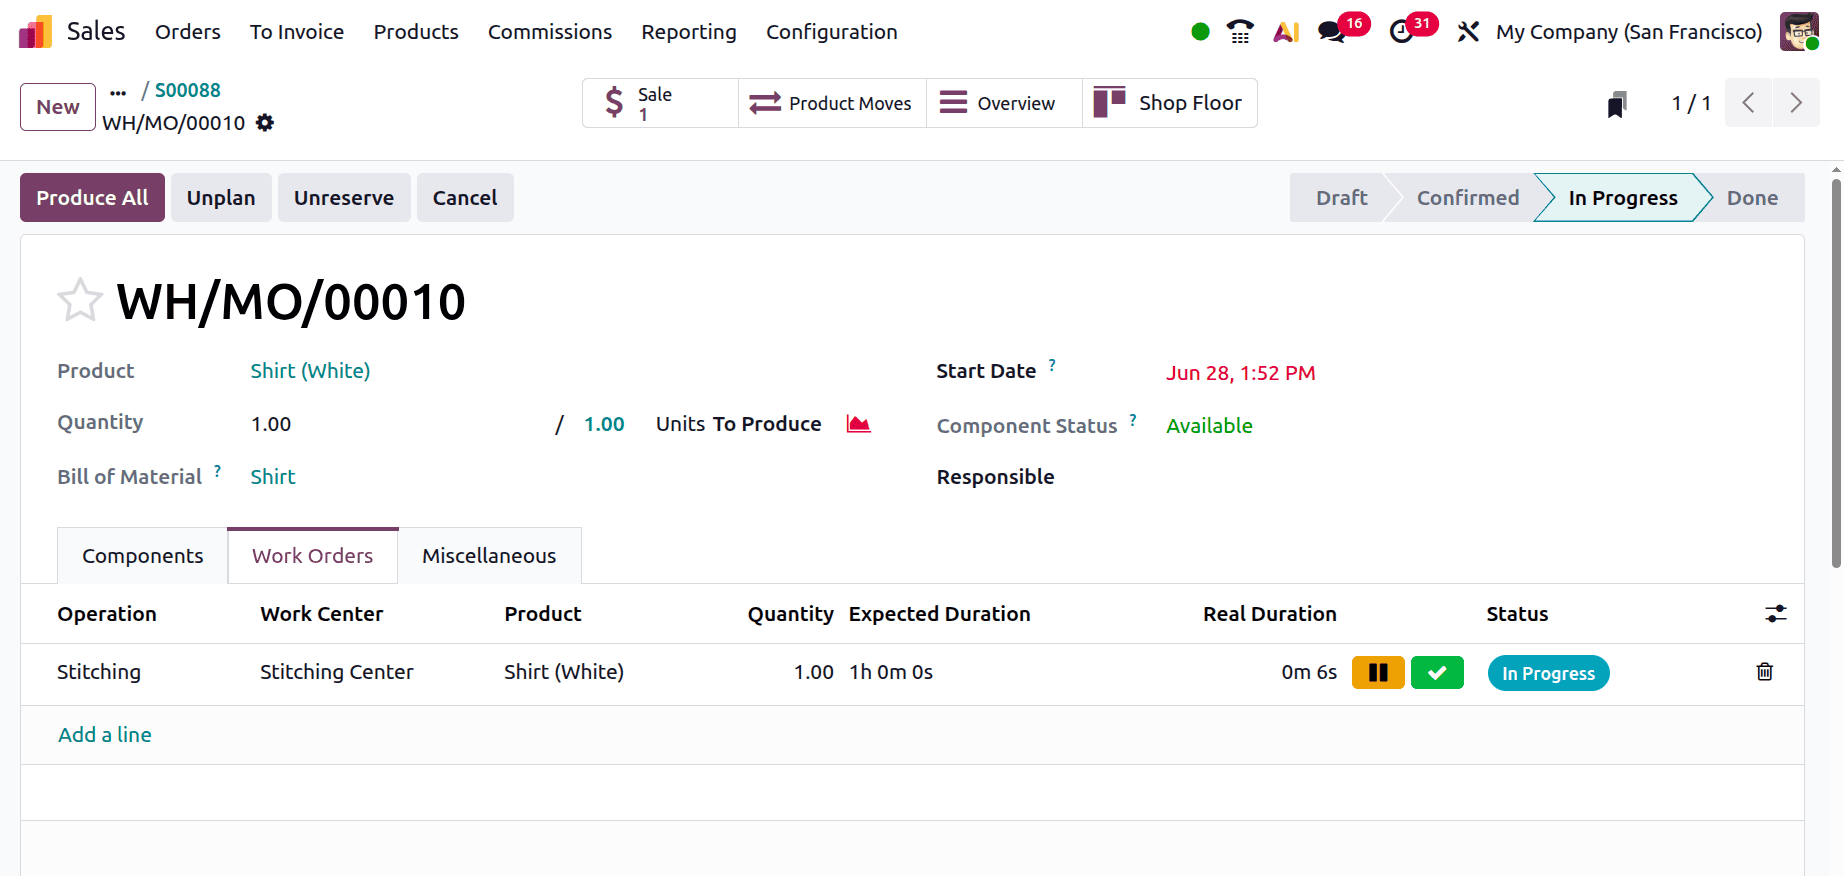The height and width of the screenshot is (876, 1844).
Task: Click the green online status dot
Action: tap(1200, 32)
